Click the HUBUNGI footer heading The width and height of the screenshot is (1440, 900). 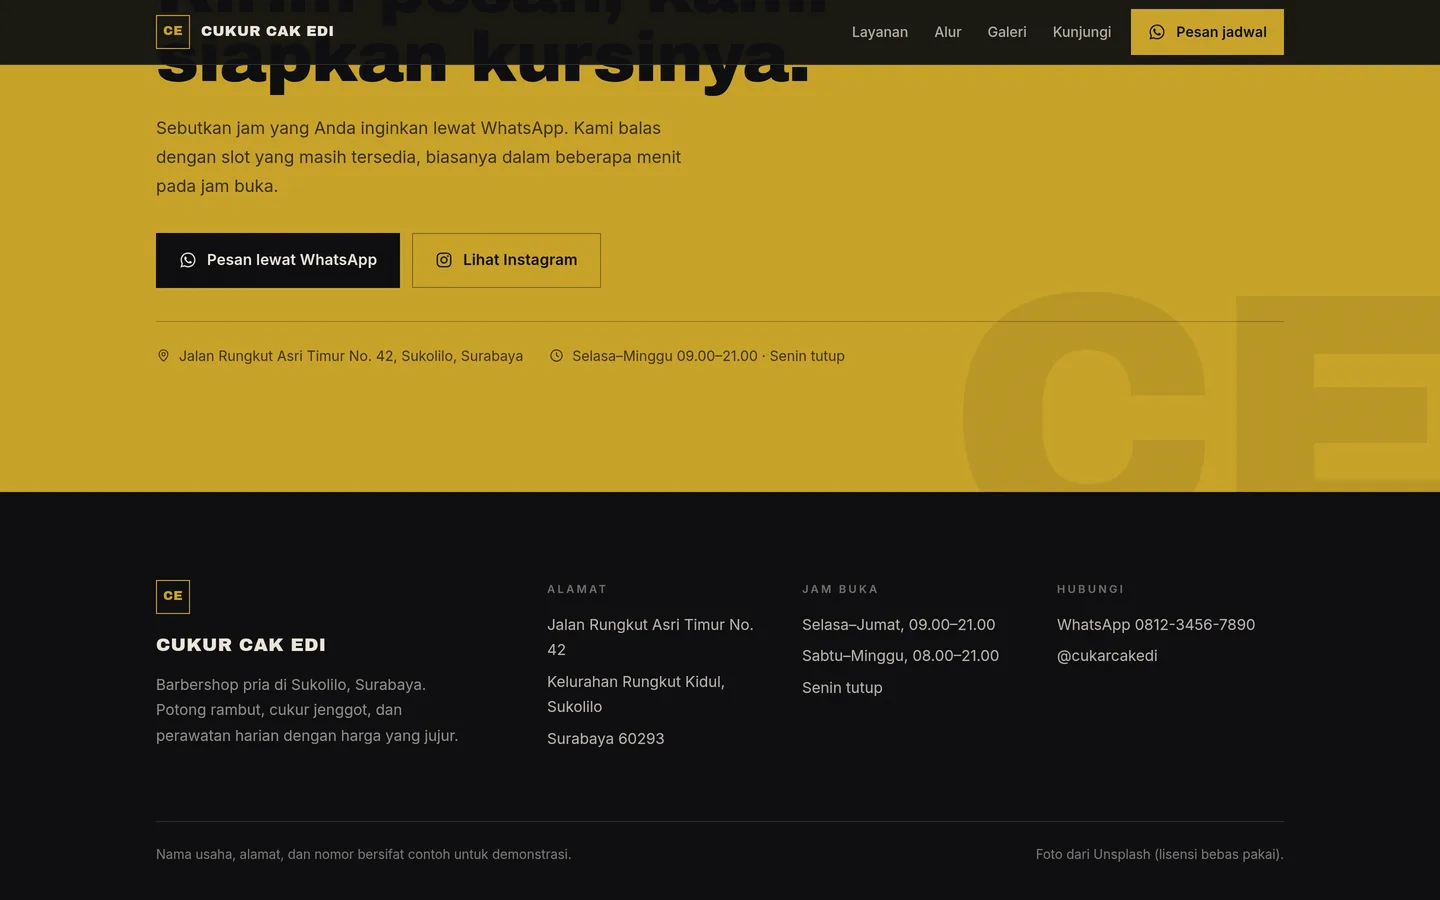[x=1091, y=589]
